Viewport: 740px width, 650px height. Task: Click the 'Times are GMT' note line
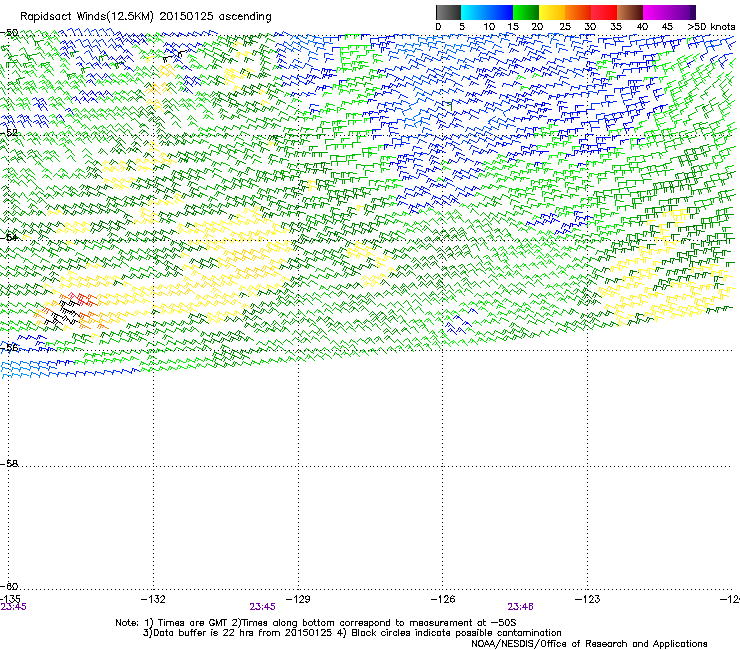tap(315, 623)
